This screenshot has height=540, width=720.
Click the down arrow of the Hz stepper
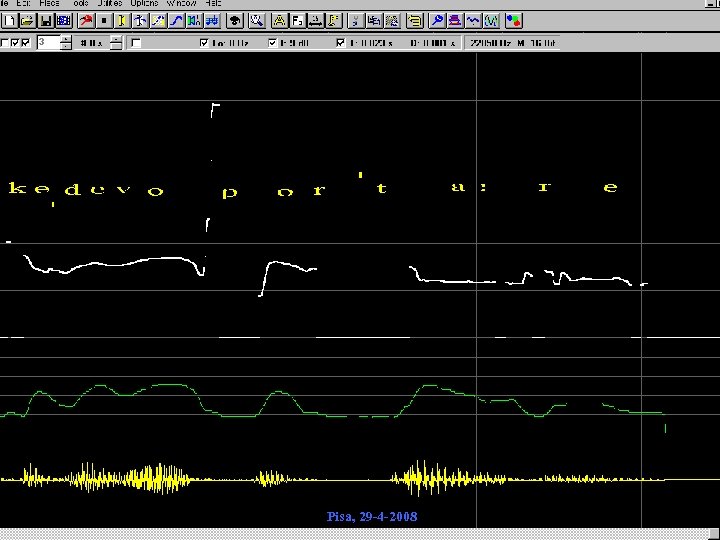pos(117,46)
